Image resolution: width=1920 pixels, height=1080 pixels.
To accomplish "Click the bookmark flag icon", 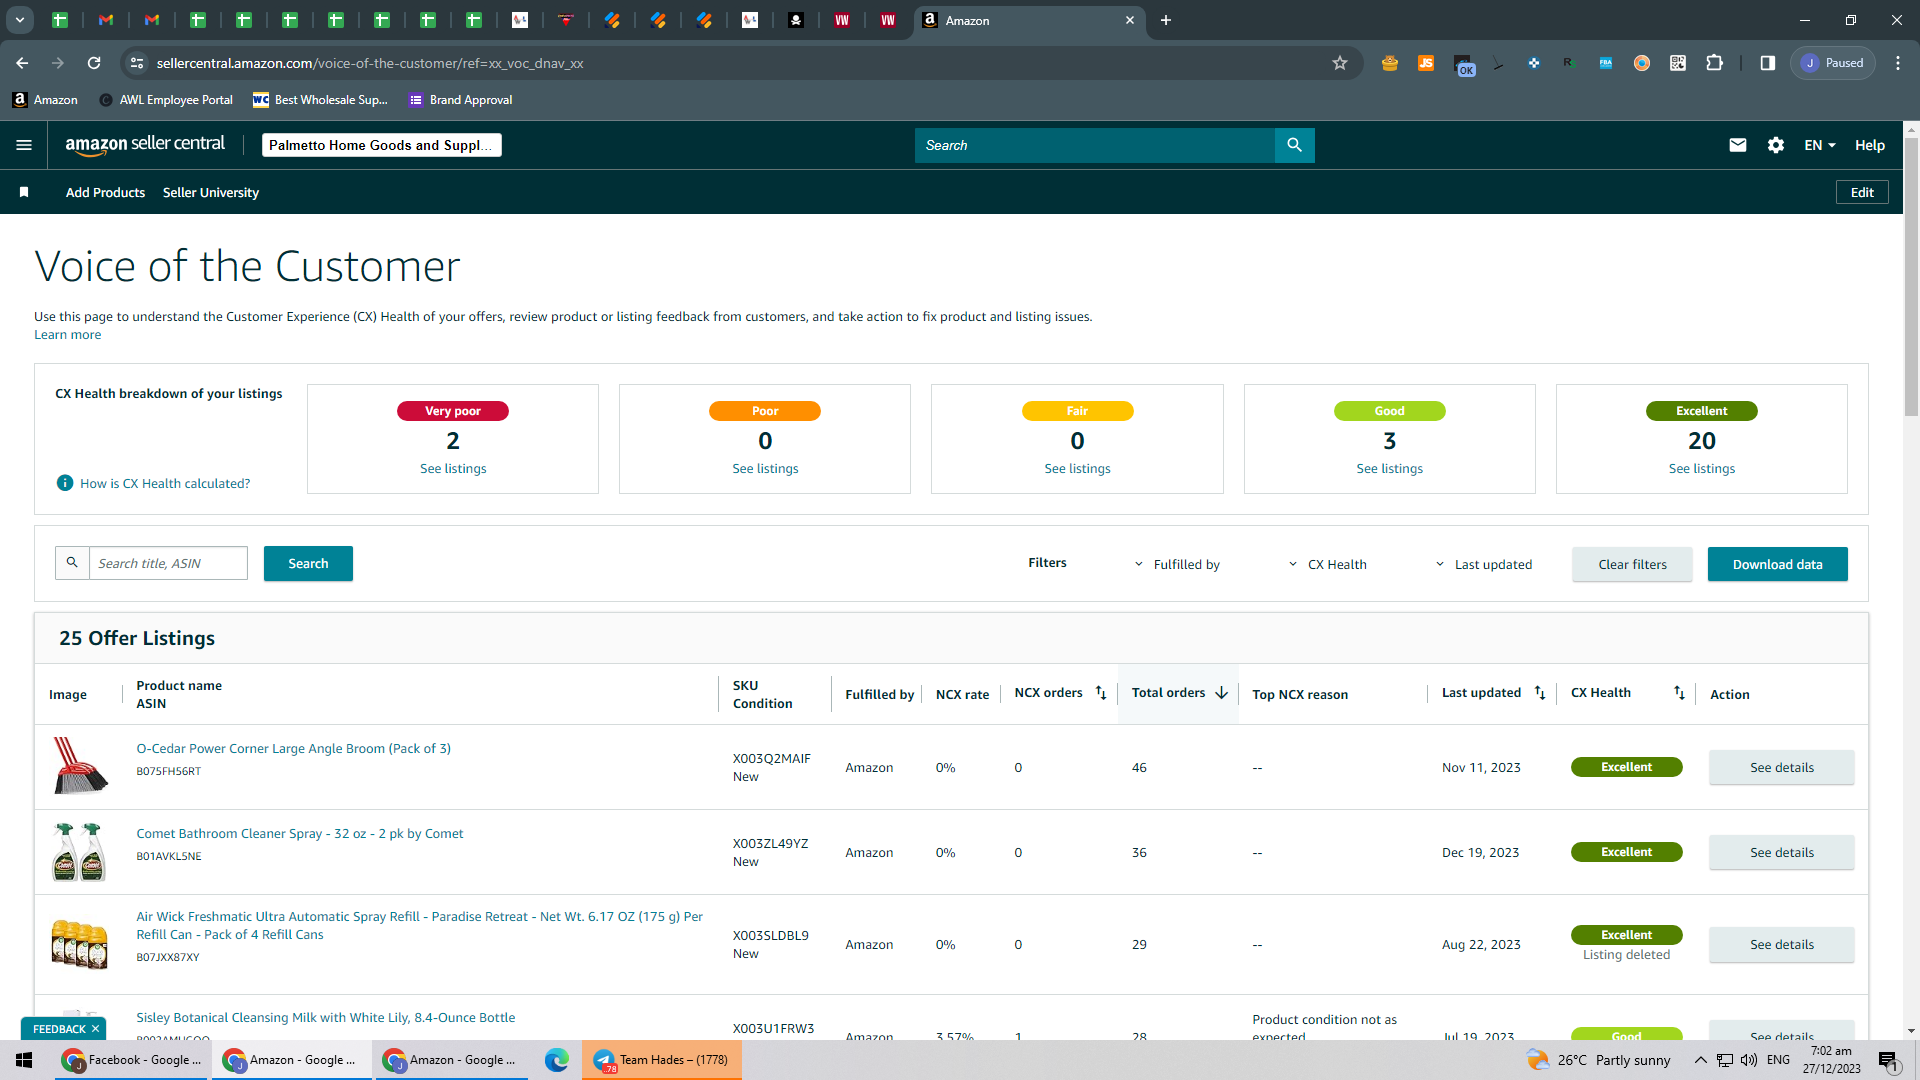I will click(24, 192).
